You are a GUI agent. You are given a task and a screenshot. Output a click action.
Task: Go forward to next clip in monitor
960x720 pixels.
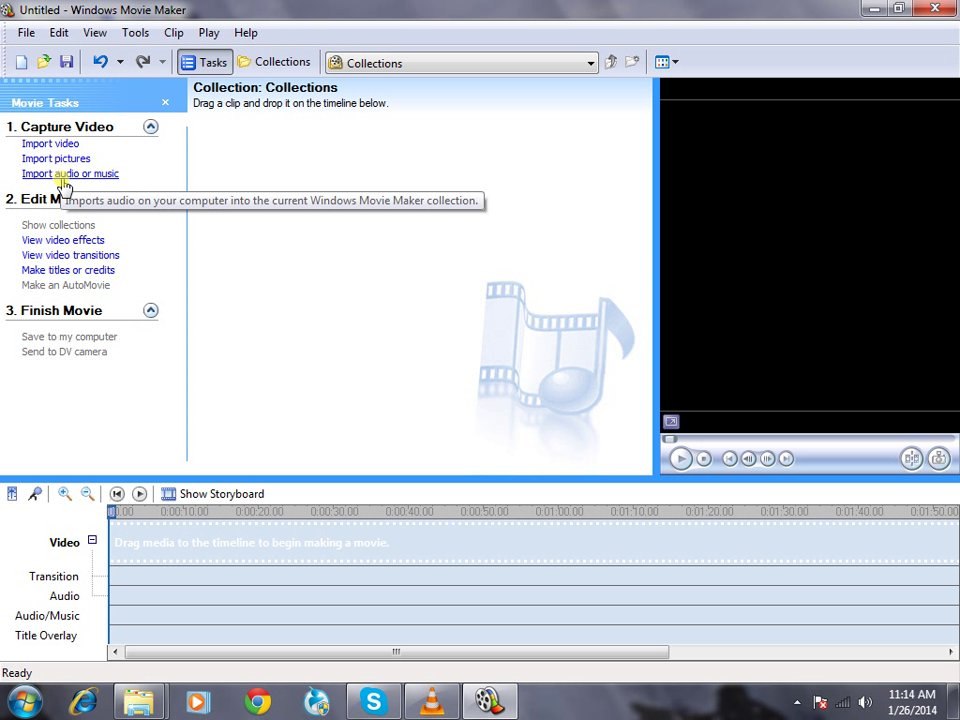(786, 459)
